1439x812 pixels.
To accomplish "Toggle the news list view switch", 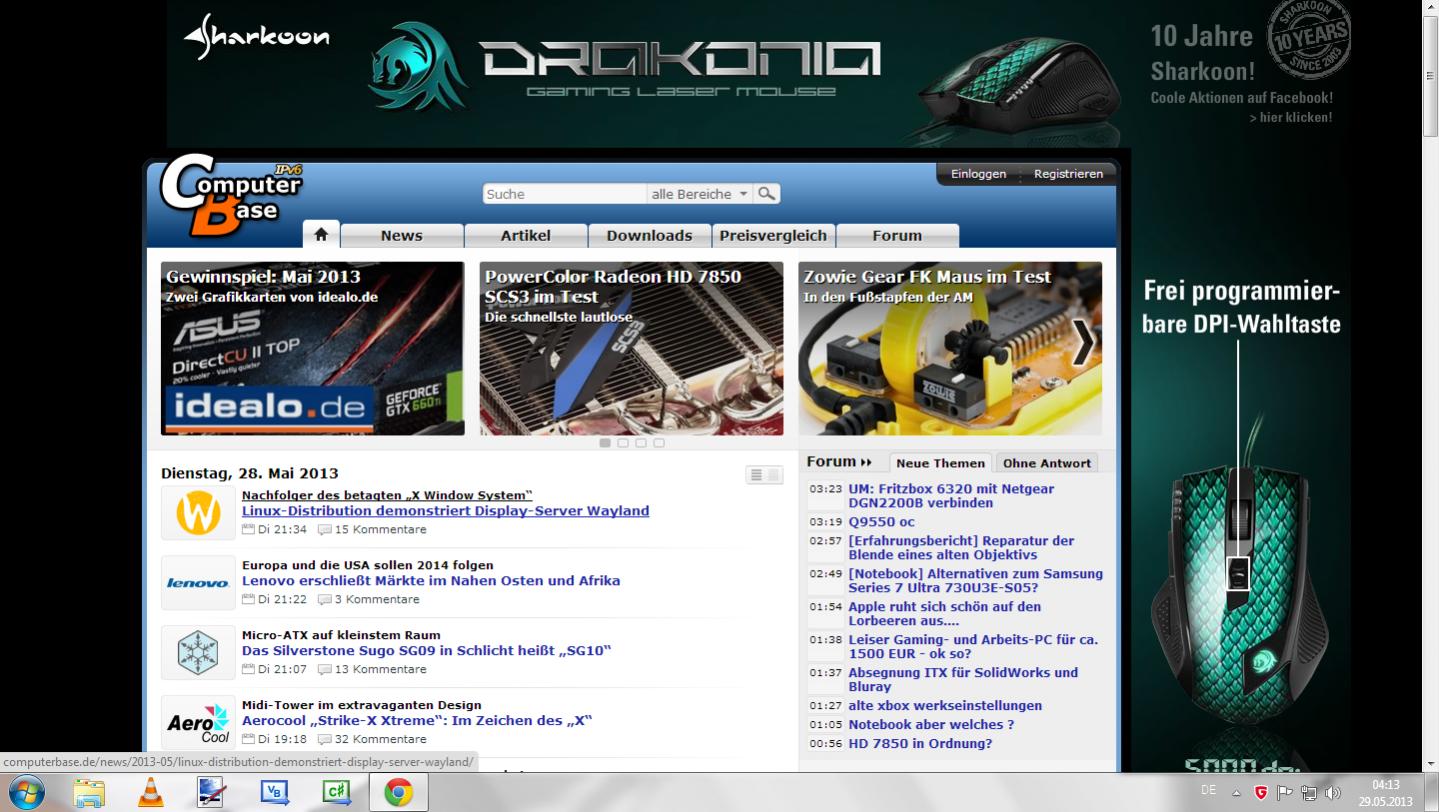I will click(764, 475).
